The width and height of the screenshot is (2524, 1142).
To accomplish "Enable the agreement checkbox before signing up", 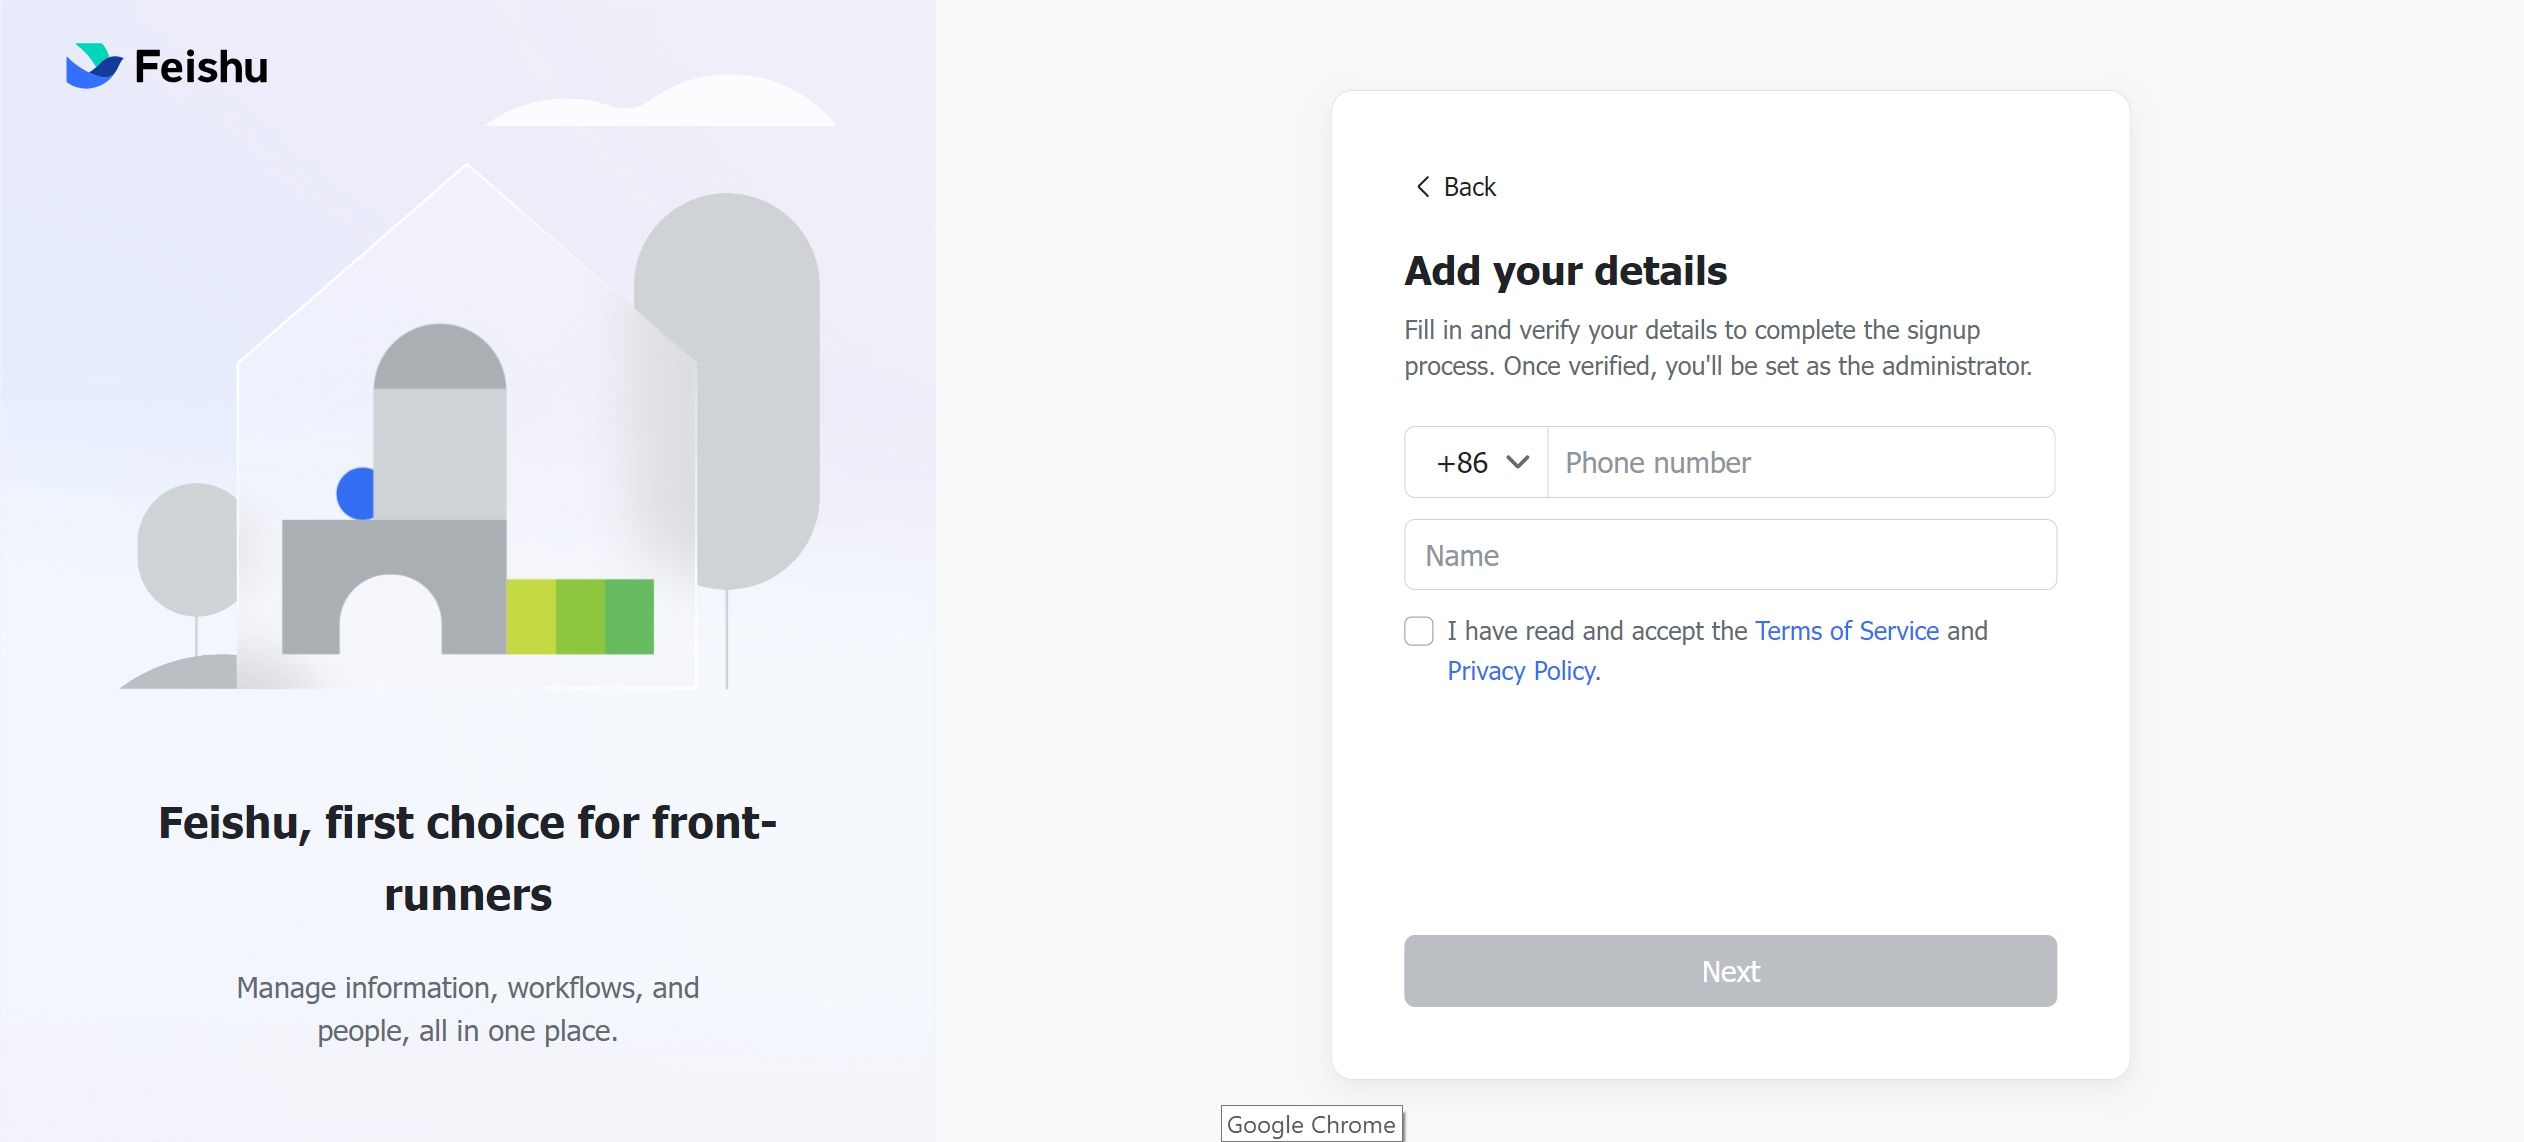I will point(1421,630).
